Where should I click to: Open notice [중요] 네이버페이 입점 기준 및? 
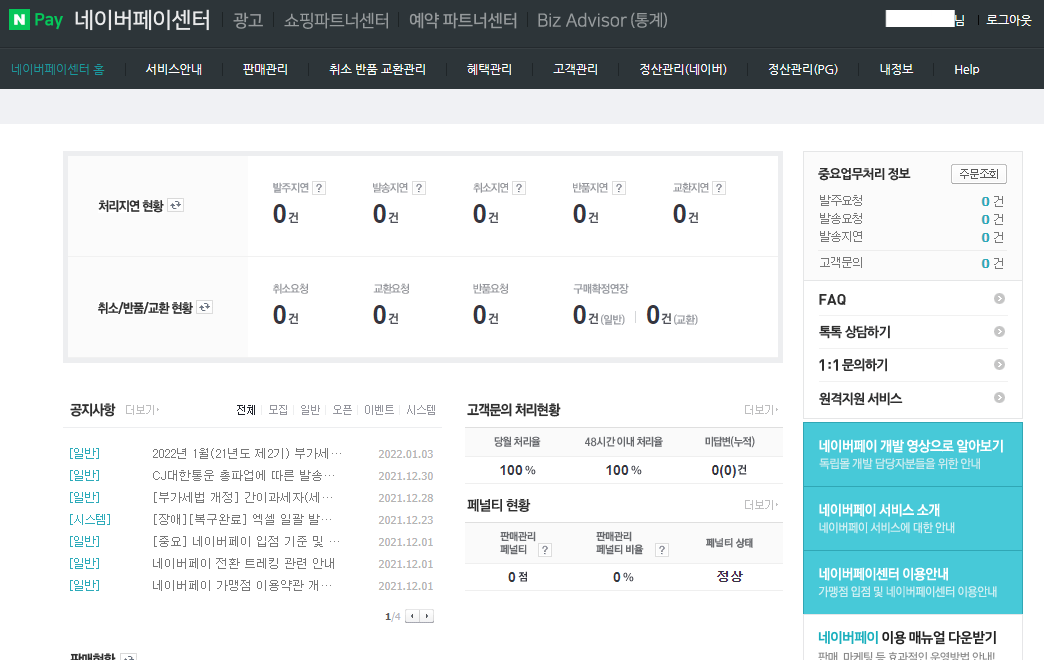(x=246, y=541)
